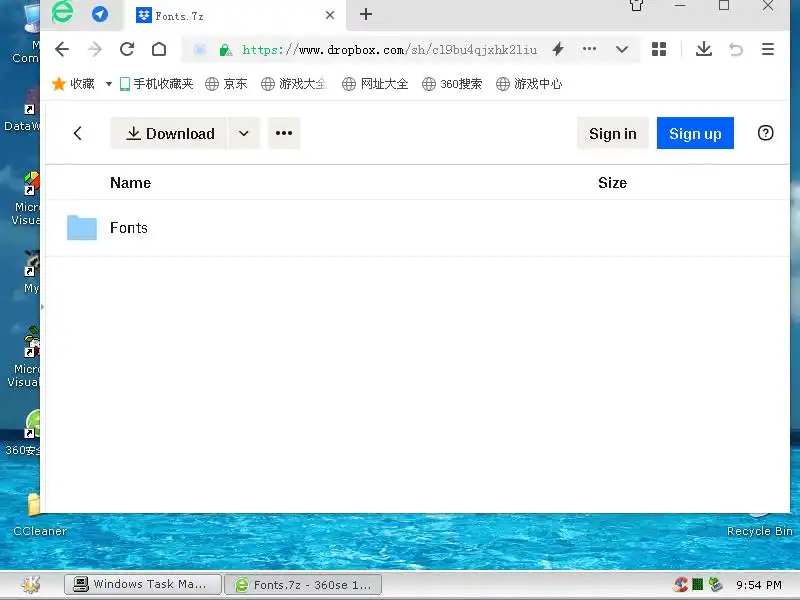Open the extensions grid icon
This screenshot has width=800, height=600.
coord(659,49)
